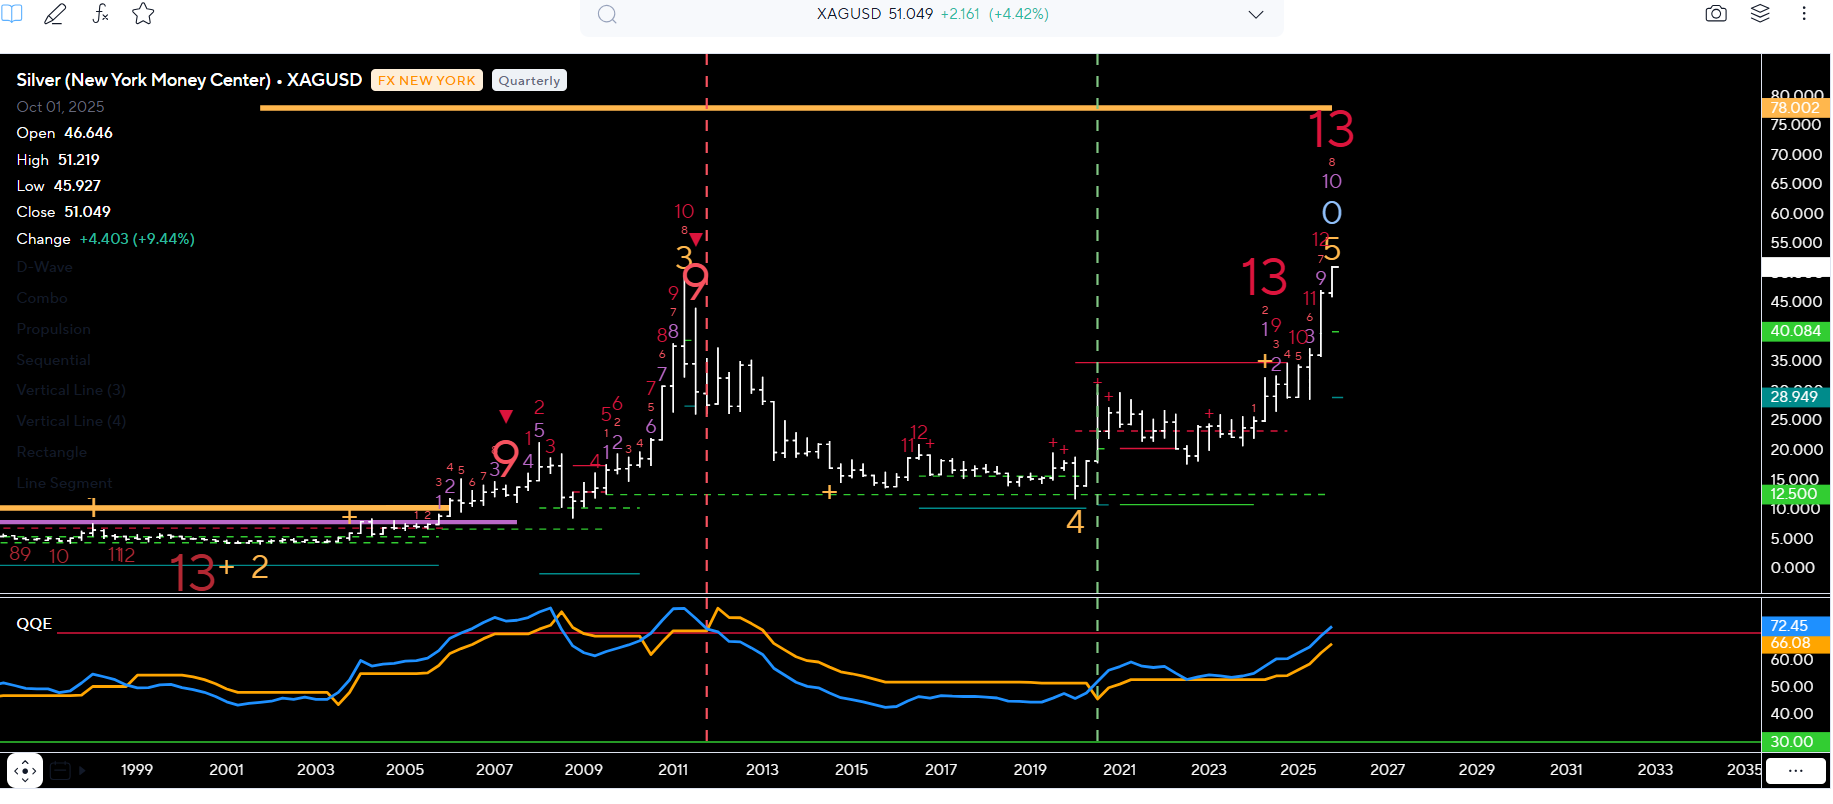Take a chart snapshot with camera icon
This screenshot has height=804, width=1833.
click(1716, 14)
